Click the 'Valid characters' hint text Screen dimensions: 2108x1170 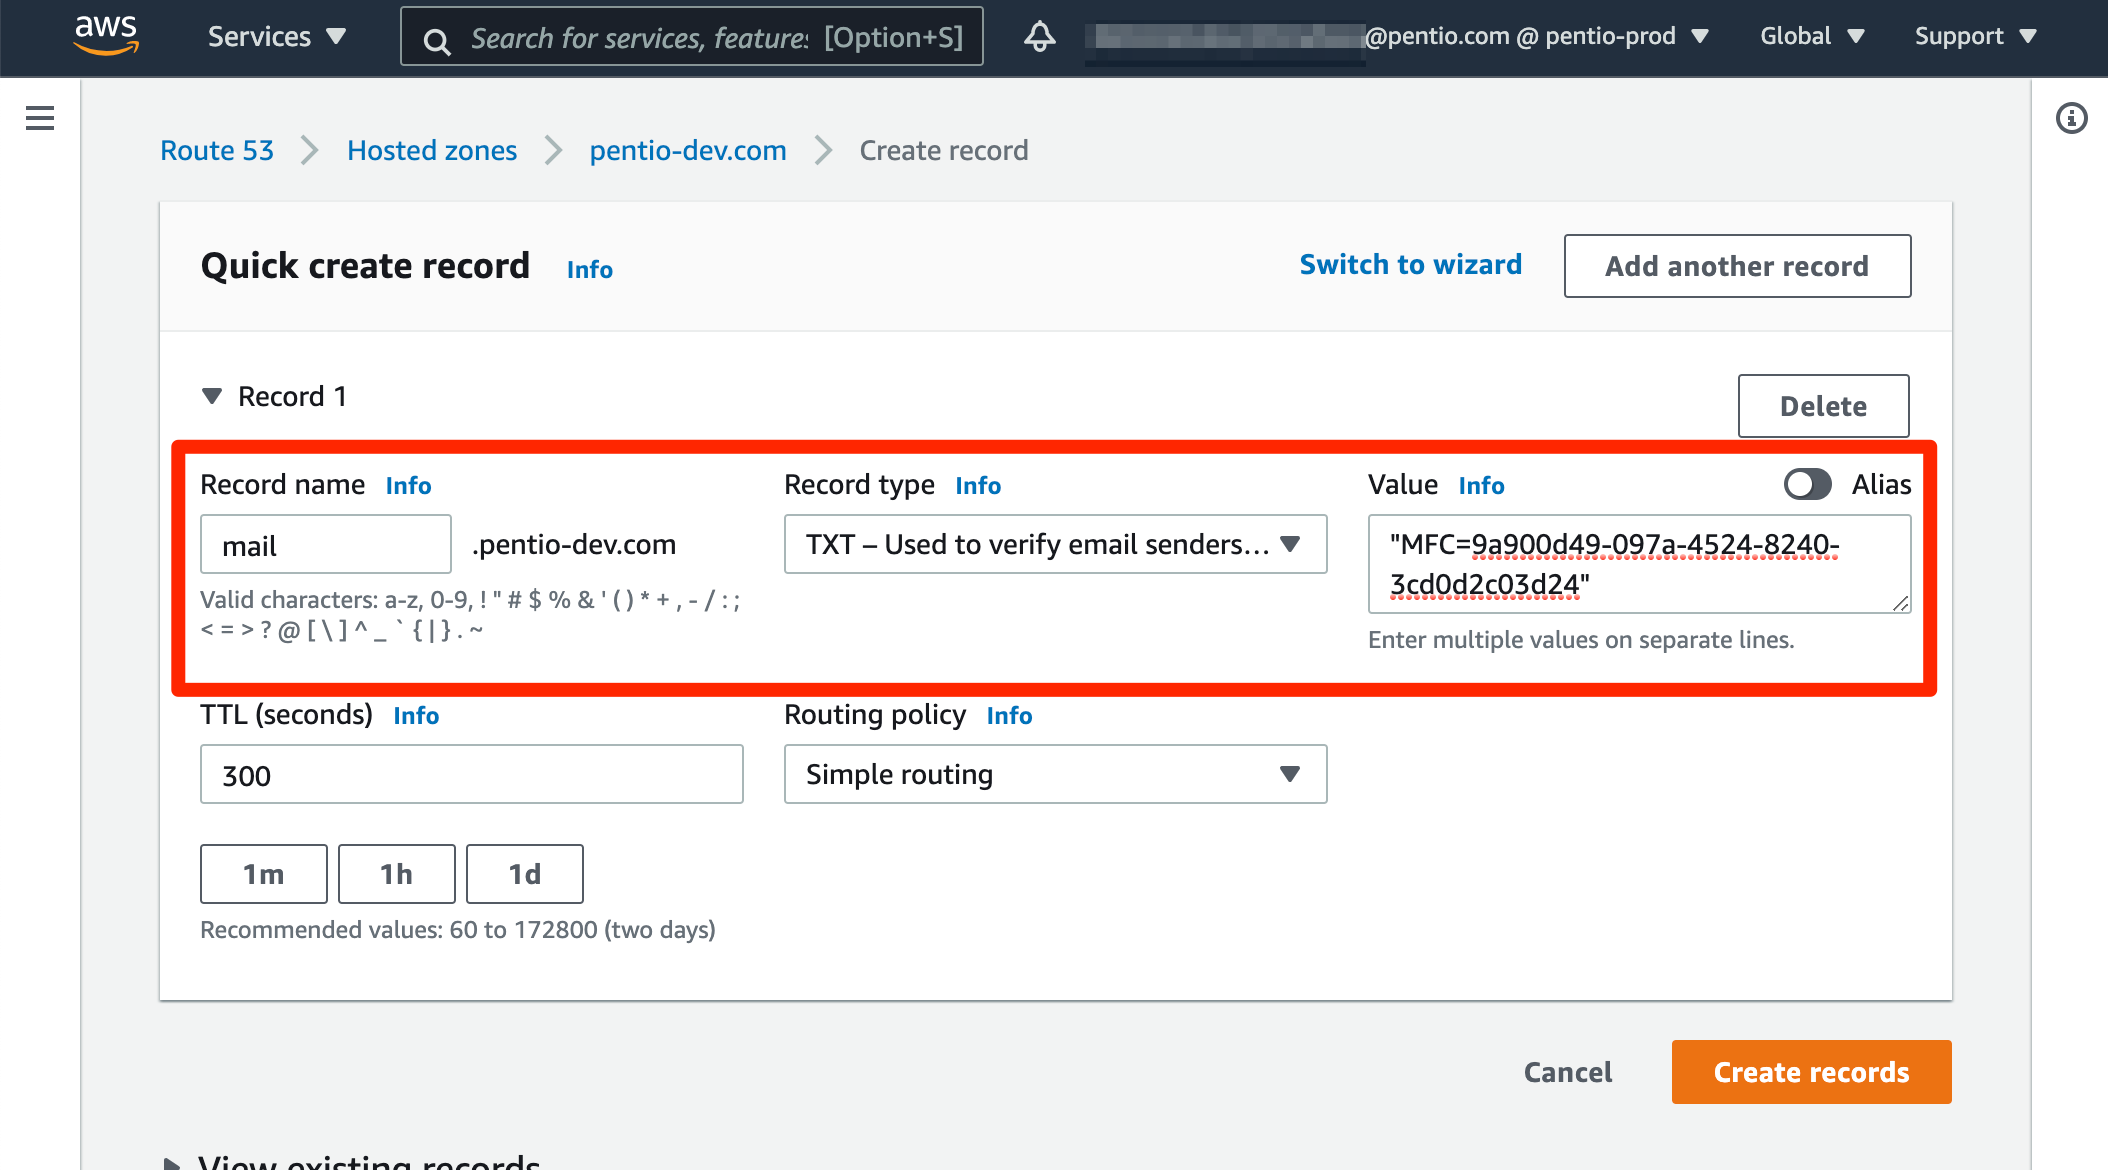coord(470,615)
